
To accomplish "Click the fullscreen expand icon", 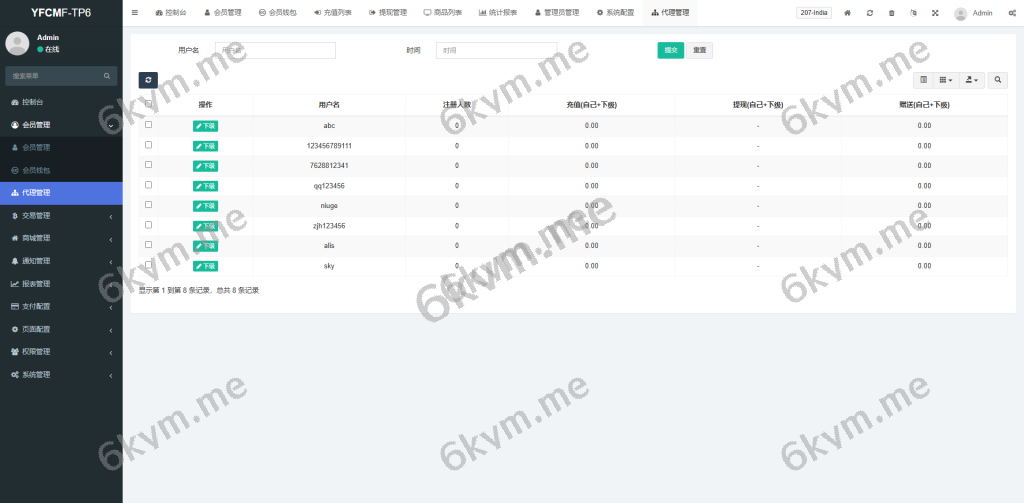I will click(935, 13).
